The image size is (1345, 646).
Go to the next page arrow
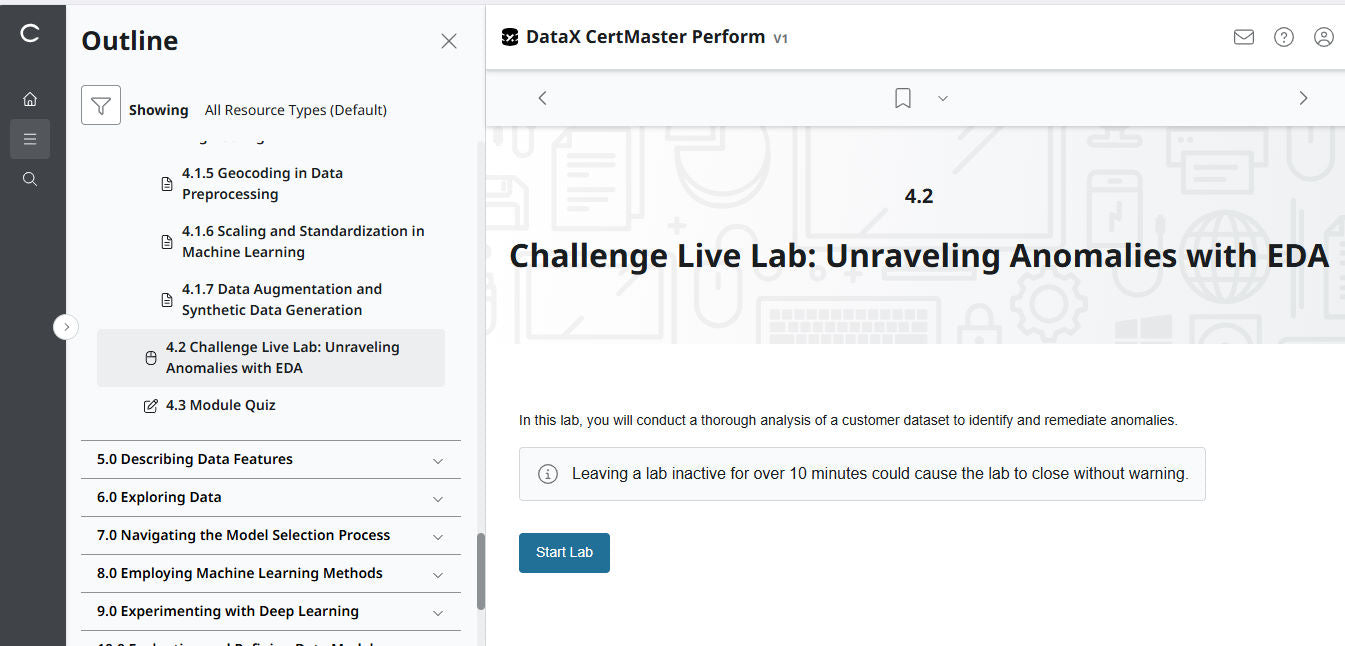[x=1302, y=98]
